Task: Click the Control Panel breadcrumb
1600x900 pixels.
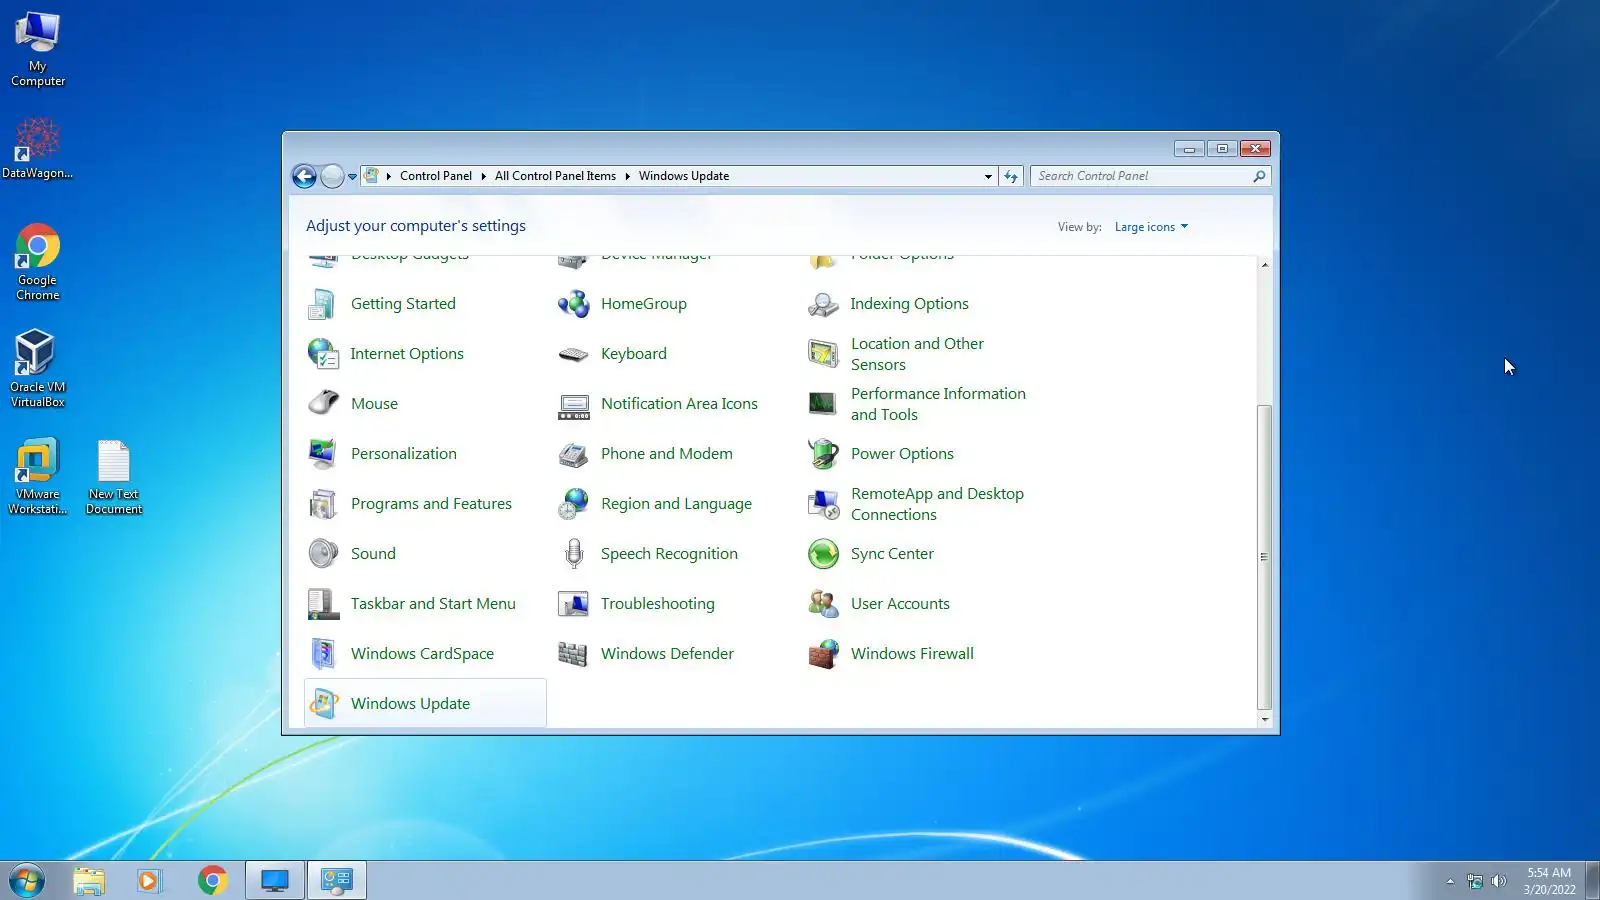Action: click(x=436, y=176)
